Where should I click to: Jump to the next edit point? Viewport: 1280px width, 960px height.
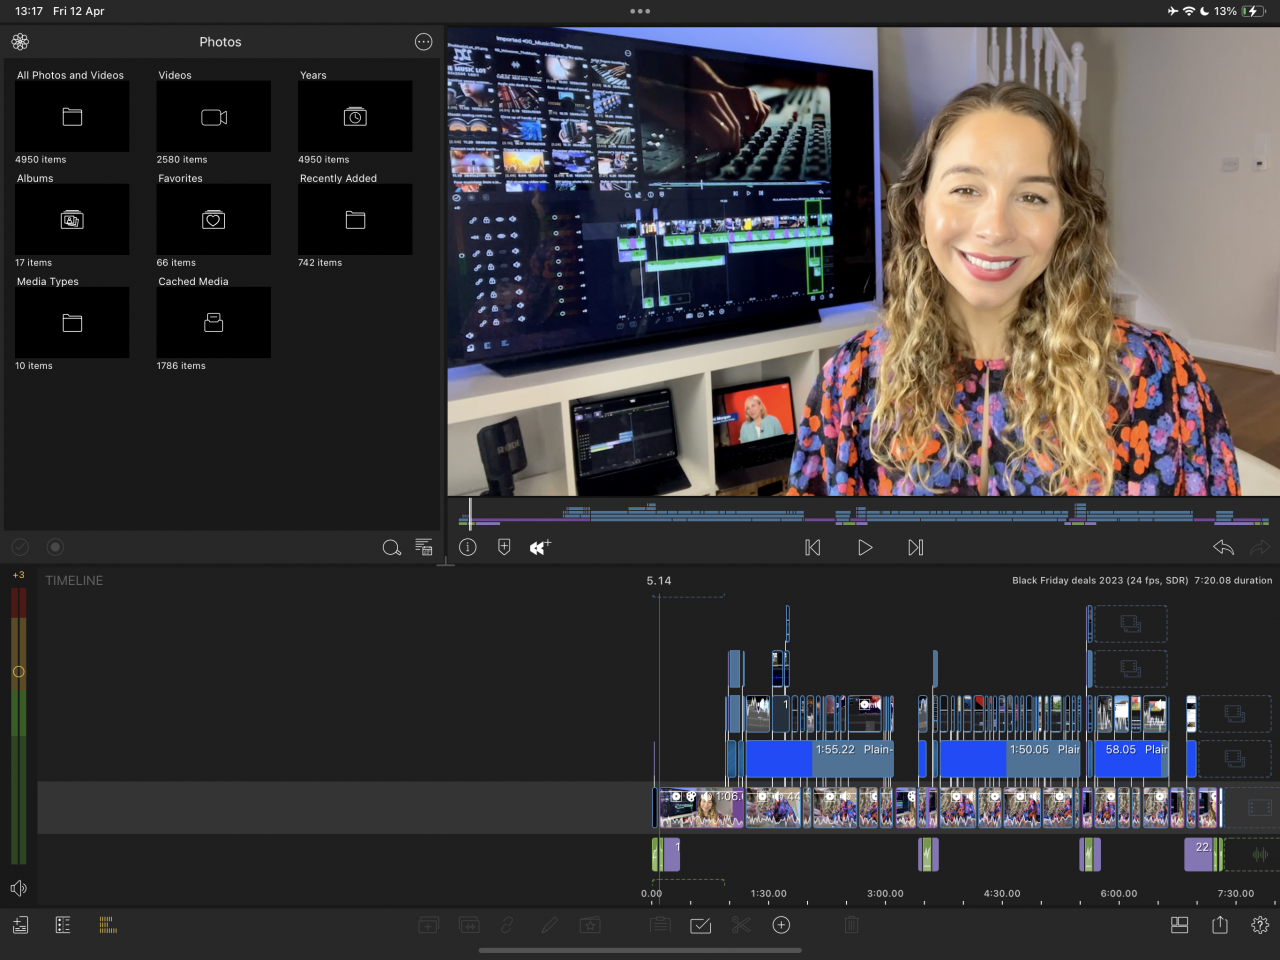pos(915,548)
